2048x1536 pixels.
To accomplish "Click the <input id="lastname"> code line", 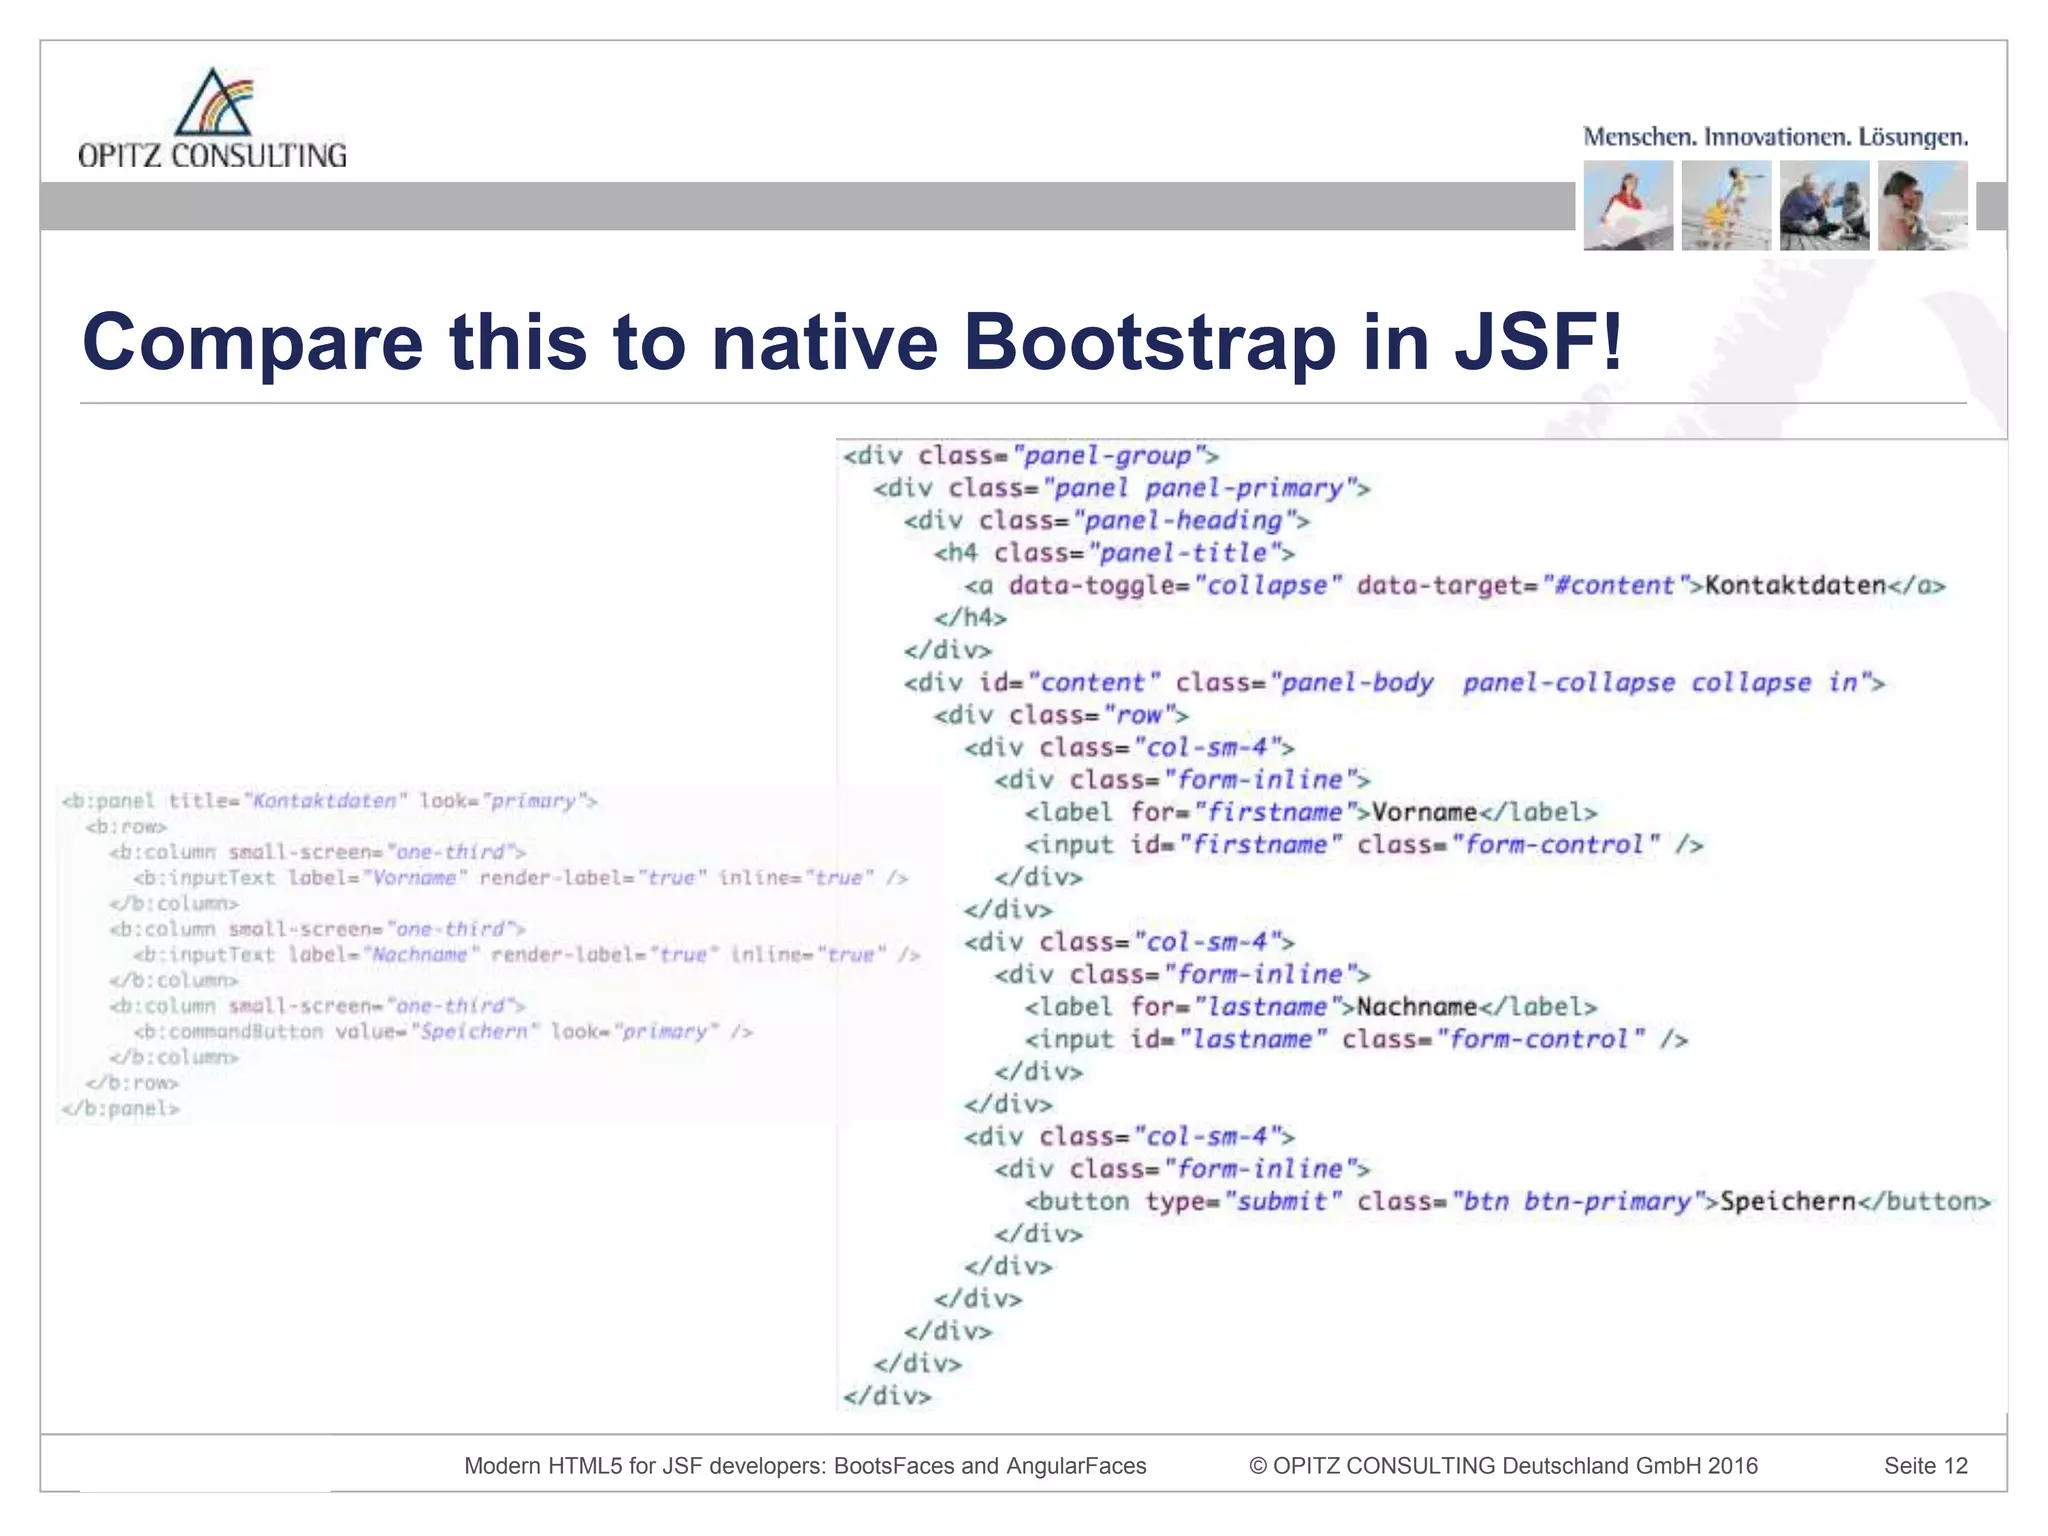I will 1356,1040.
